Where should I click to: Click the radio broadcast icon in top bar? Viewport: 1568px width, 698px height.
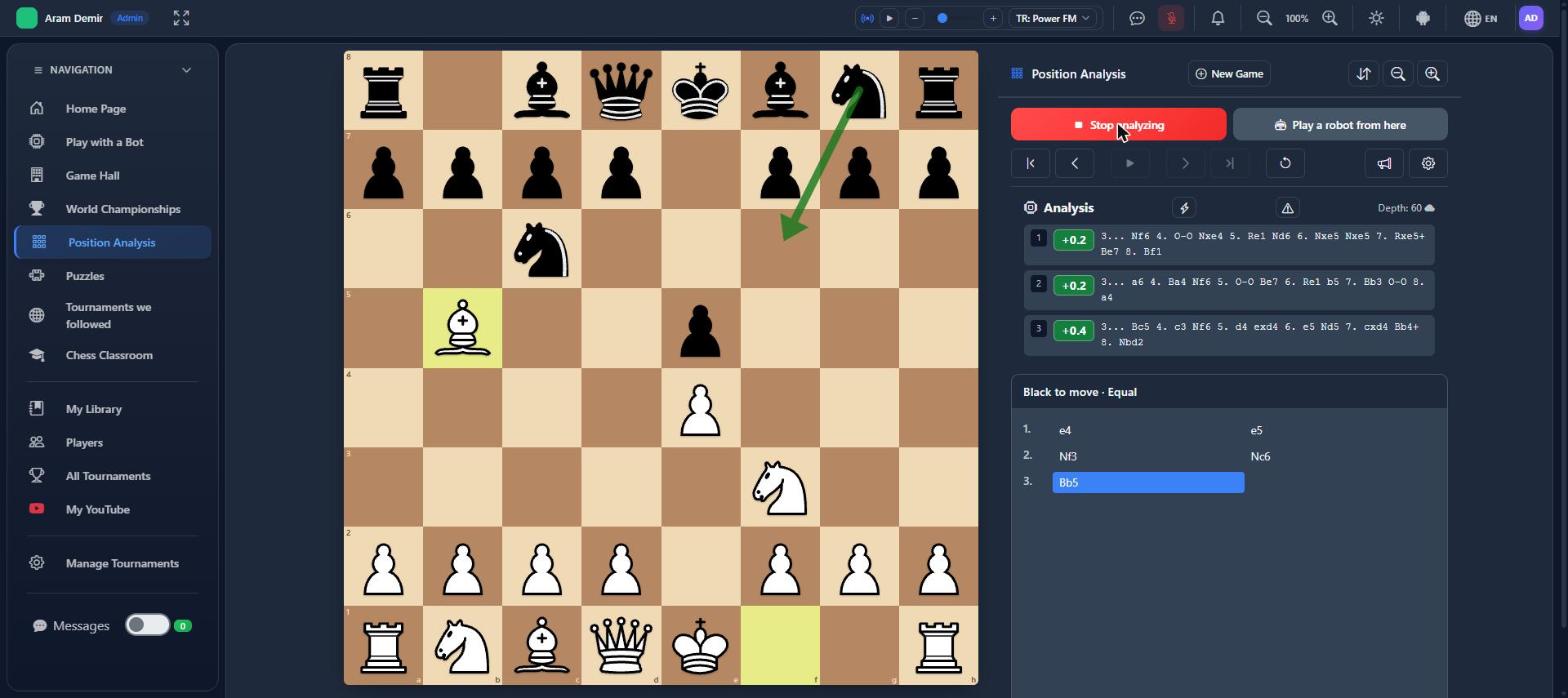pyautogui.click(x=867, y=18)
